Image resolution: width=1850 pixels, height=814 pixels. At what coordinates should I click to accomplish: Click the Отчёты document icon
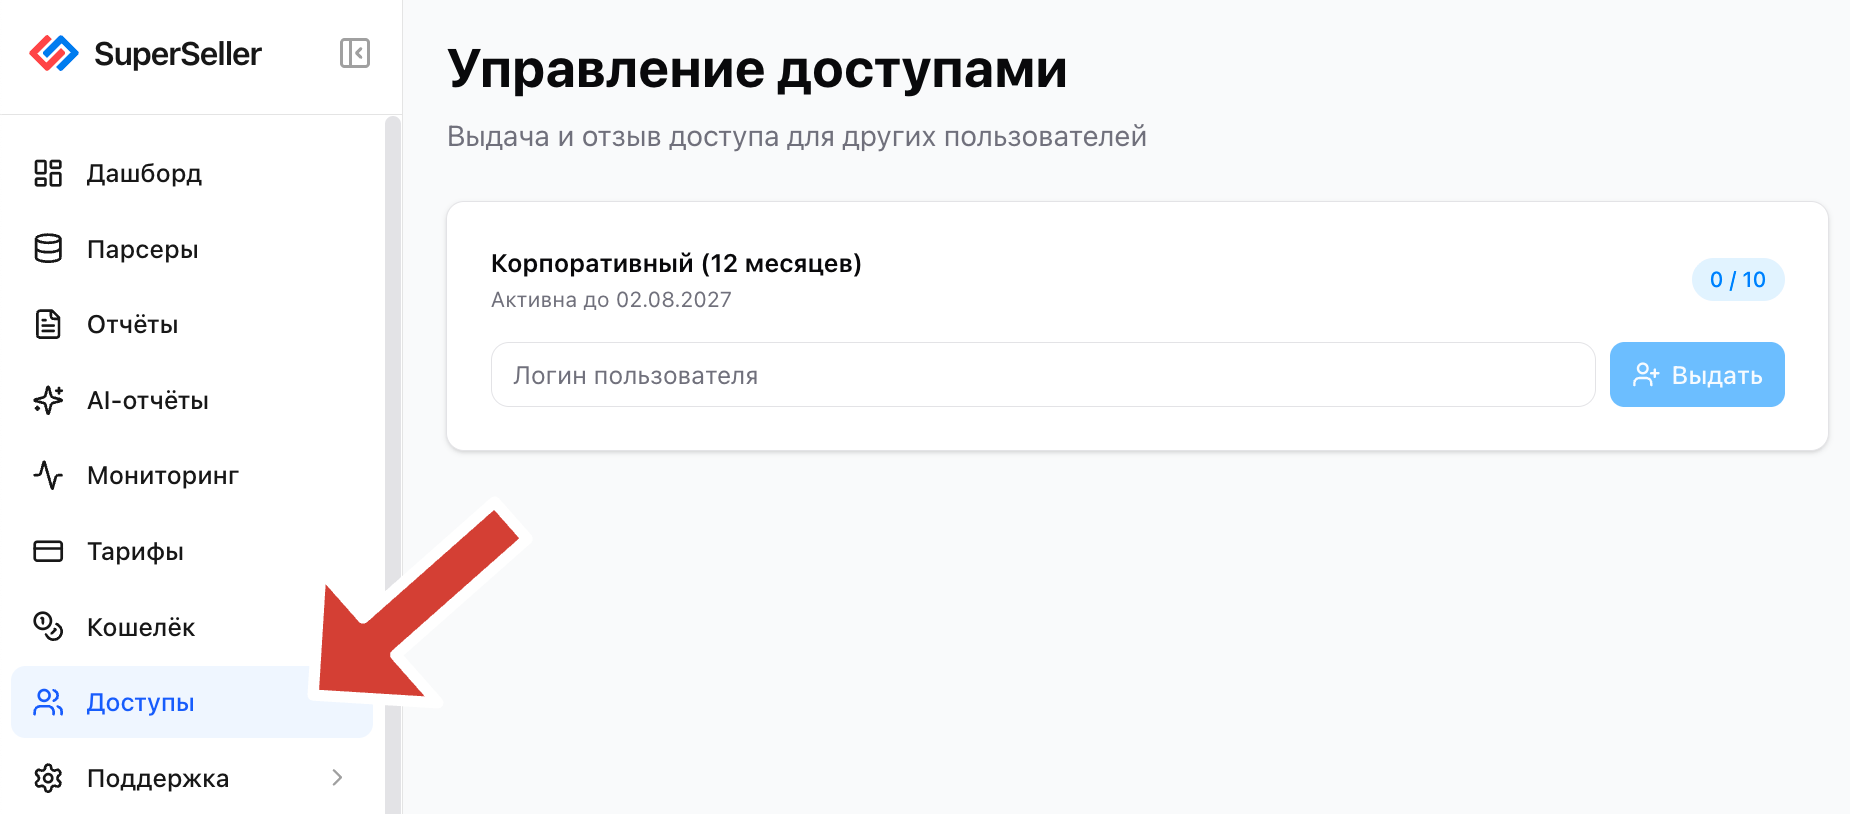(x=48, y=324)
